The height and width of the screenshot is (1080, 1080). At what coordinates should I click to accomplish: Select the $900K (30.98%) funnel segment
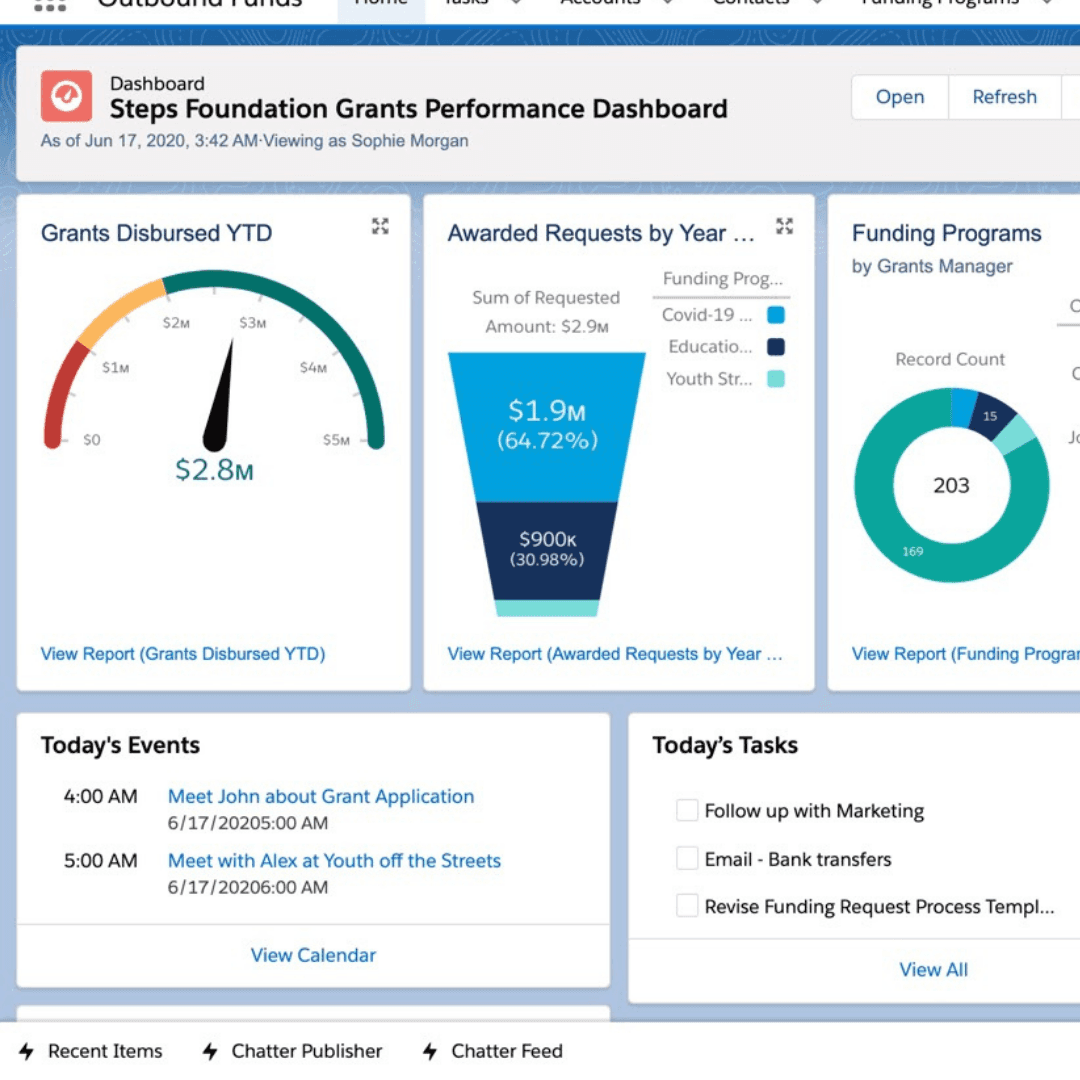pyautogui.click(x=547, y=550)
